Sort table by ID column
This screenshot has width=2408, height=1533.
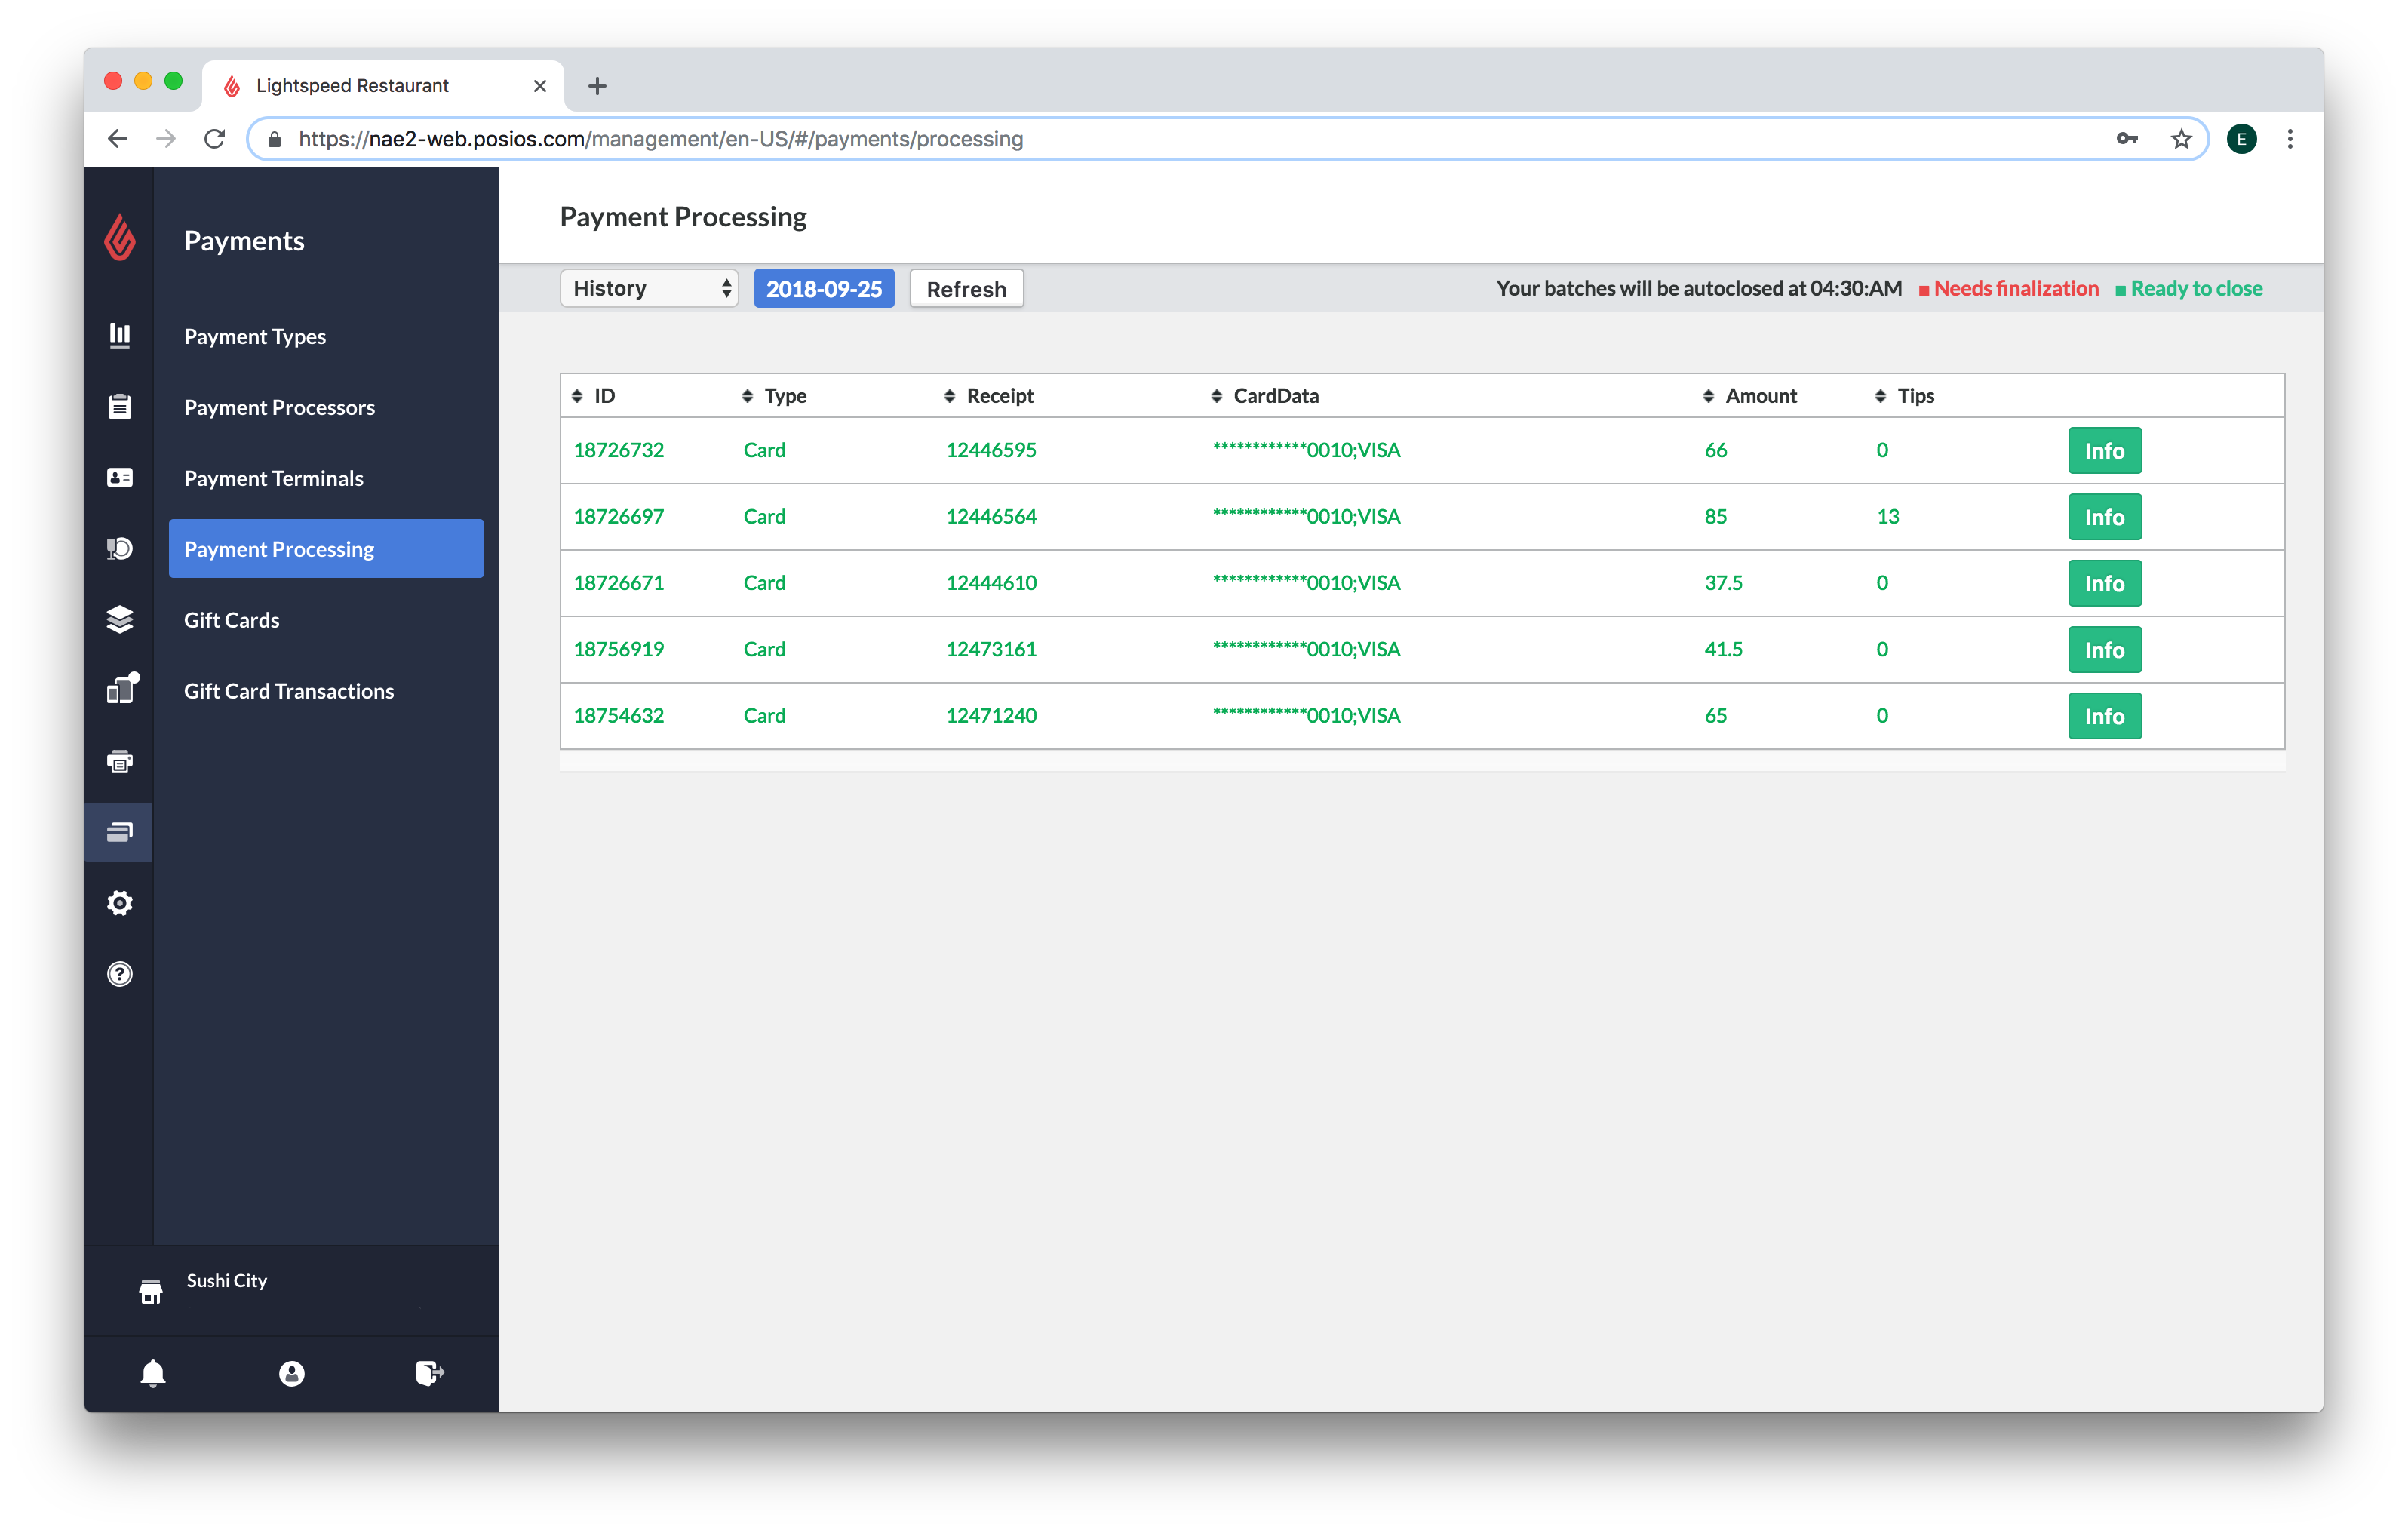pyautogui.click(x=593, y=396)
